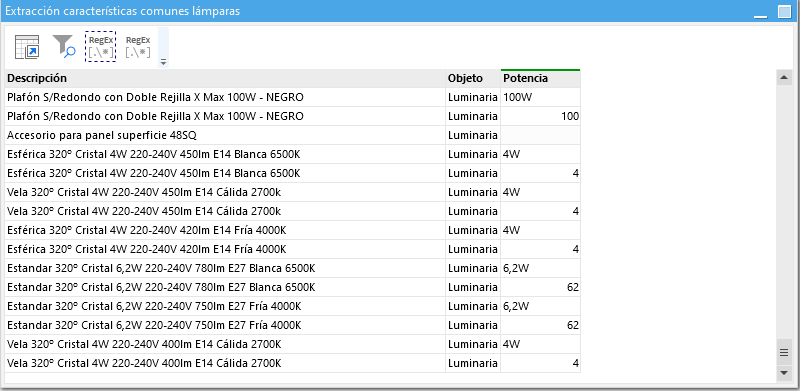The height and width of the screenshot is (391, 800).
Task: Select Vela 450lm Cálida 2700k 4W row
Action: [293, 192]
